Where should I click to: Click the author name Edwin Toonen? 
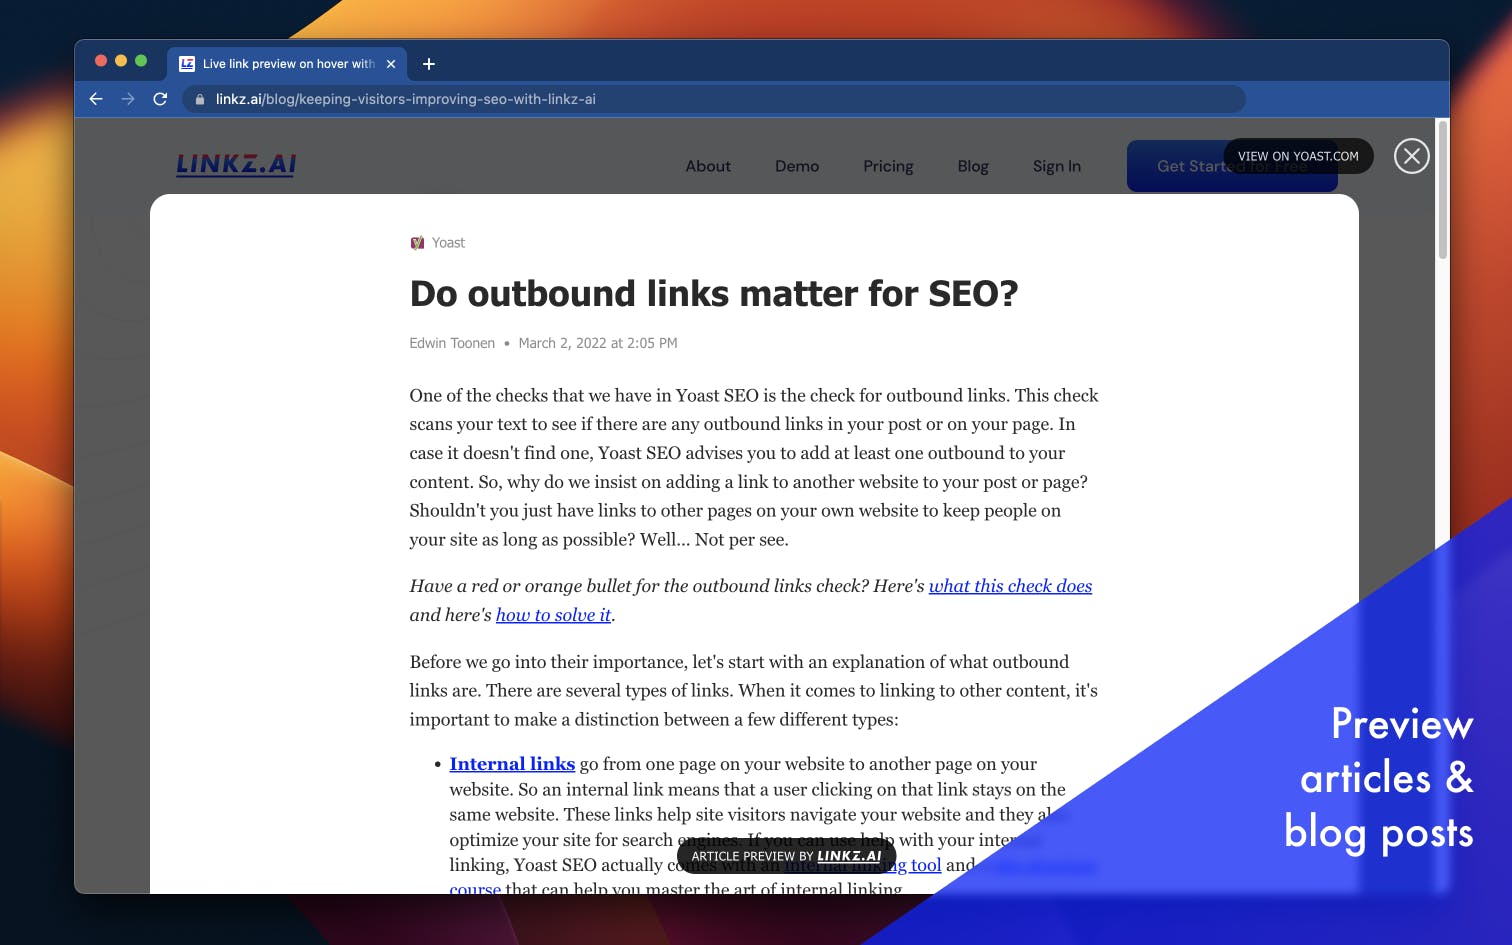[452, 343]
